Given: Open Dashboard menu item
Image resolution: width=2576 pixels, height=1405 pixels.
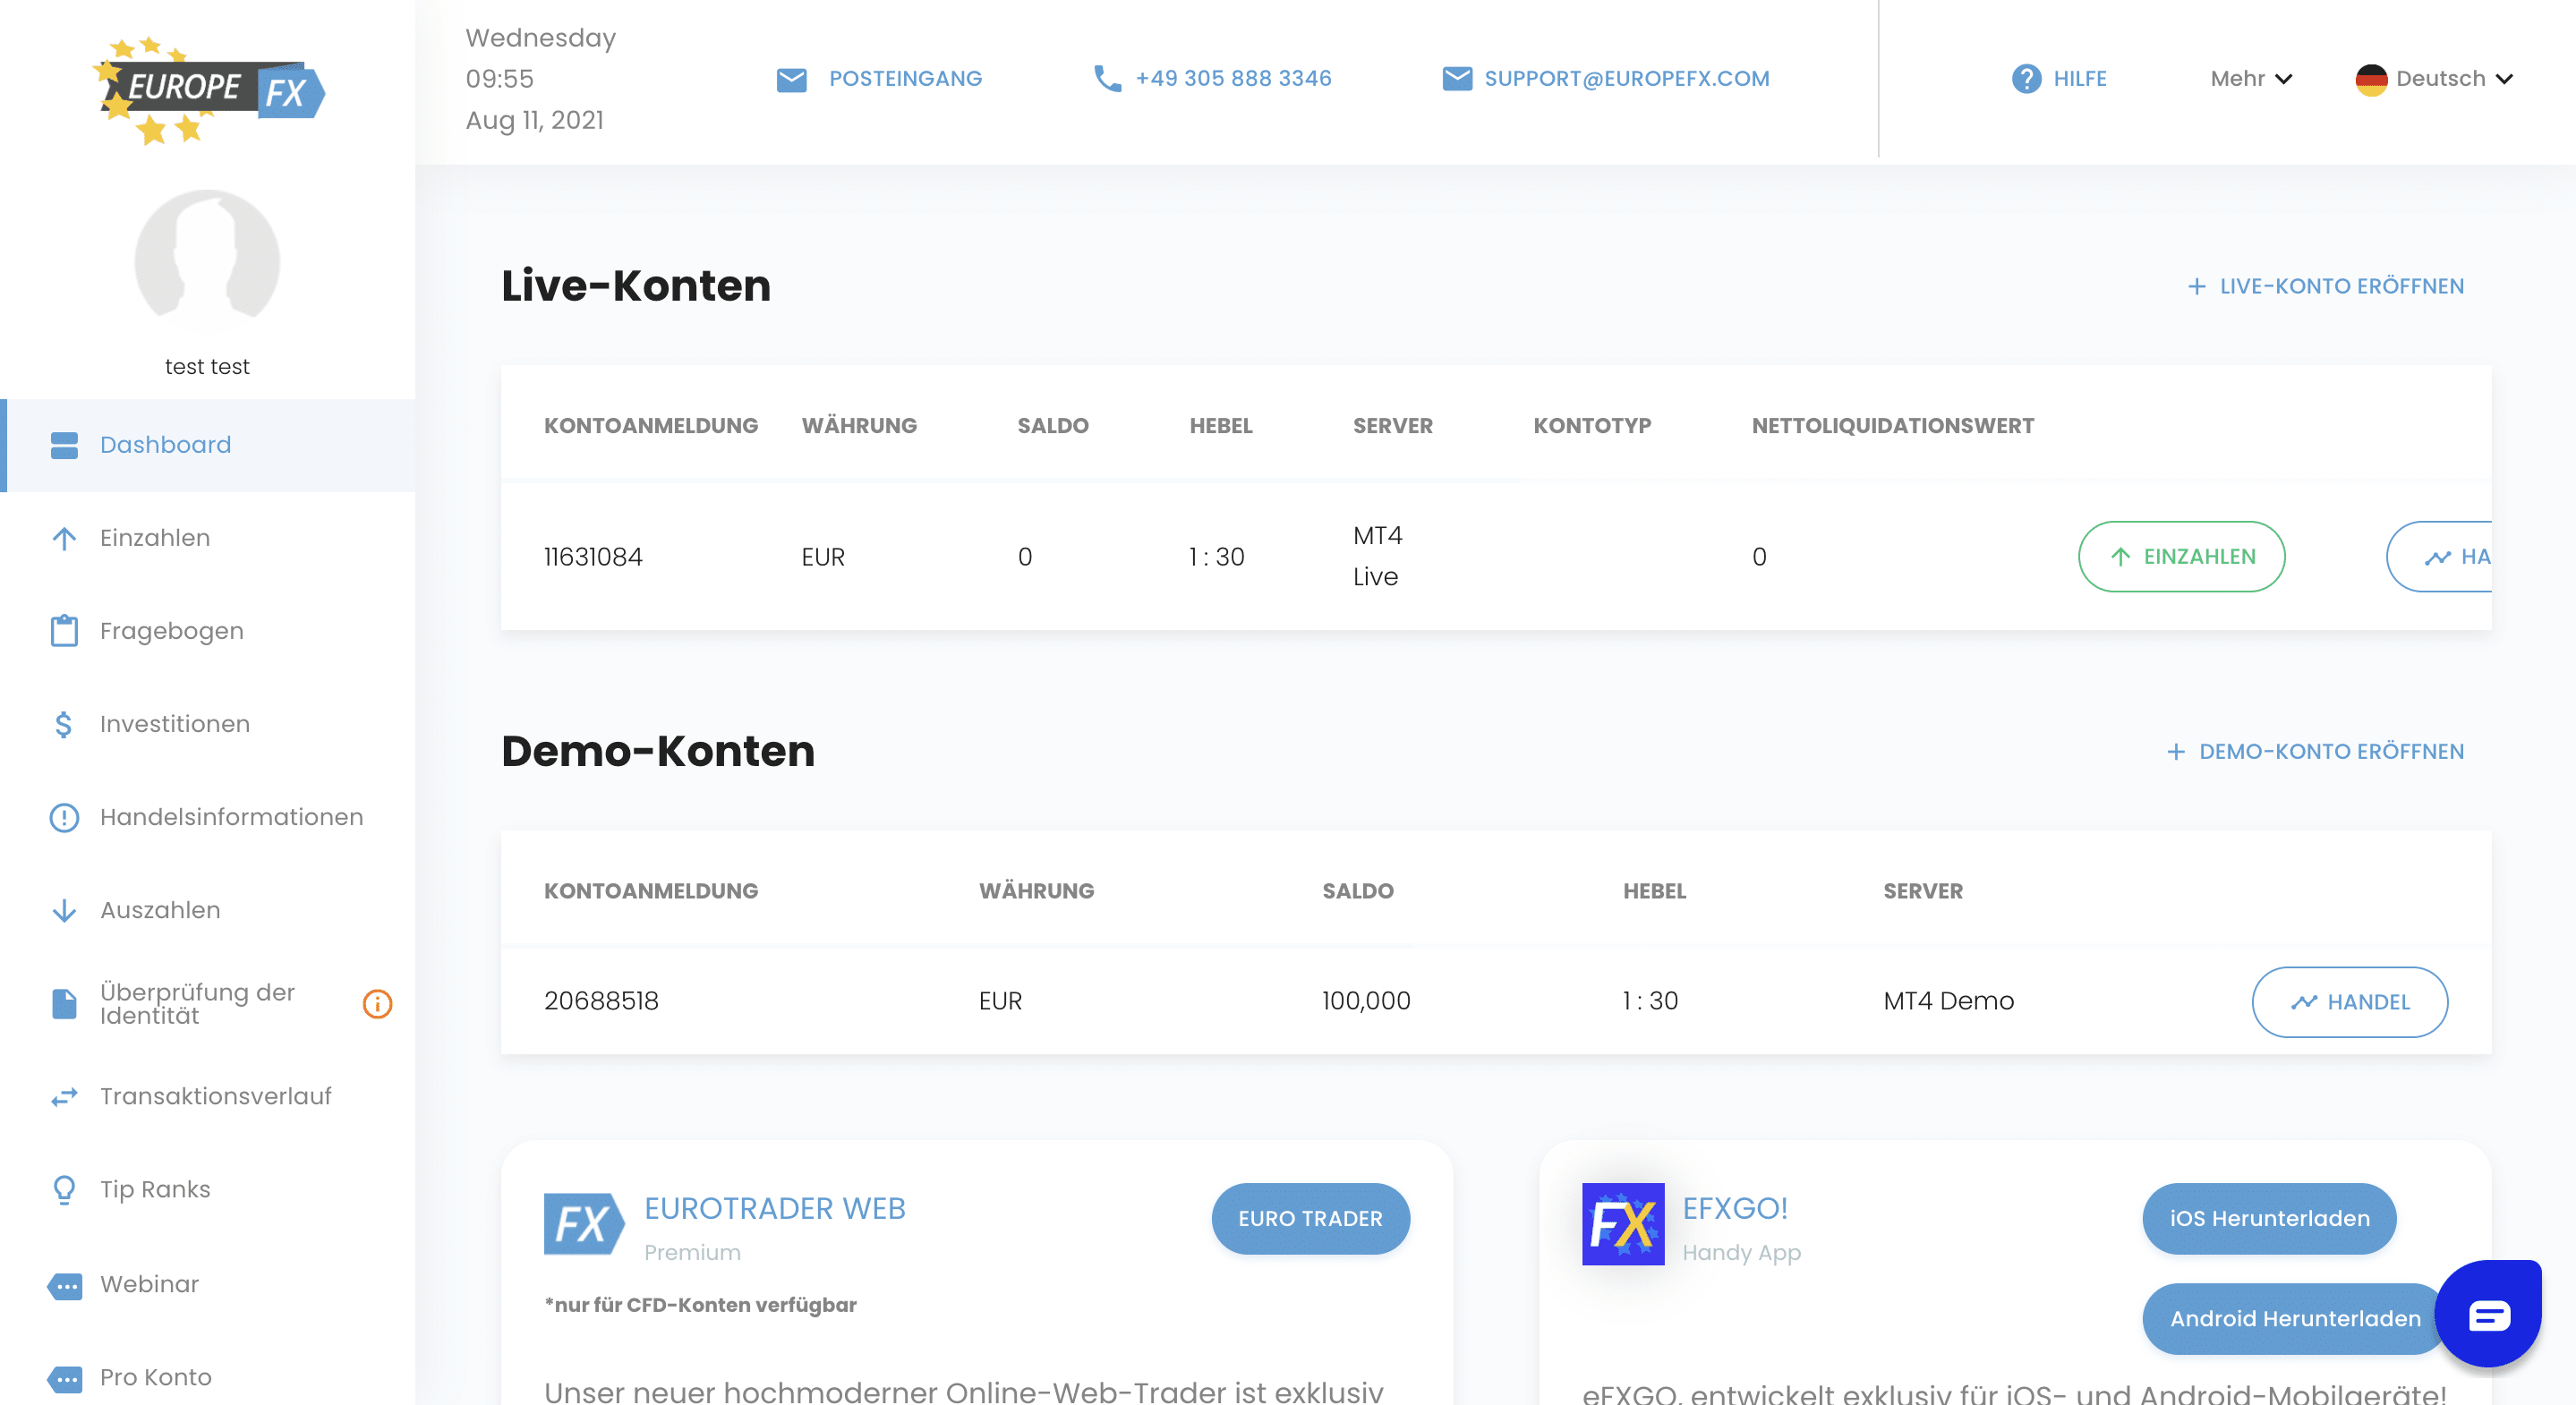Looking at the screenshot, I should pyautogui.click(x=207, y=445).
